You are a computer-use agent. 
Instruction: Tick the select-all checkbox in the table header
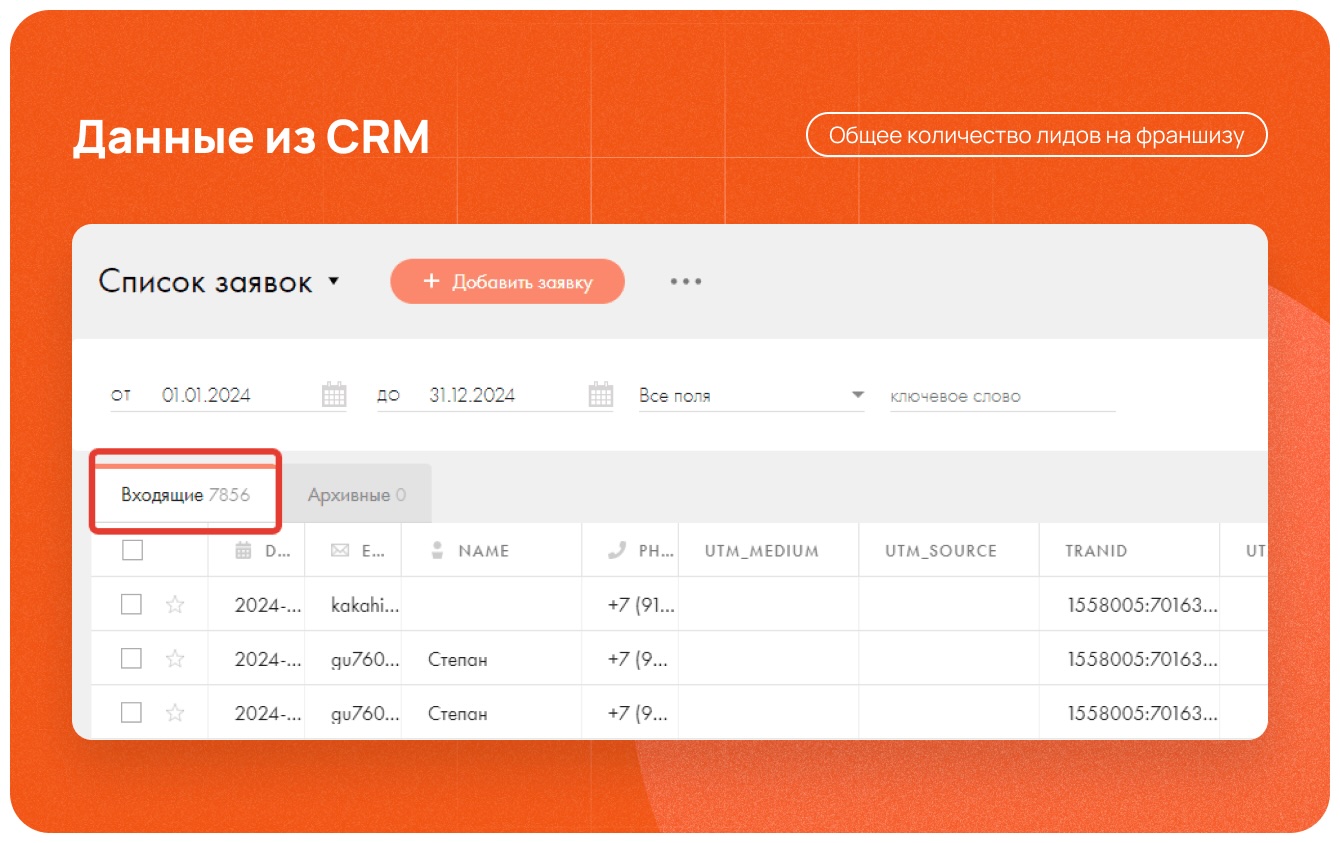pyautogui.click(x=132, y=550)
